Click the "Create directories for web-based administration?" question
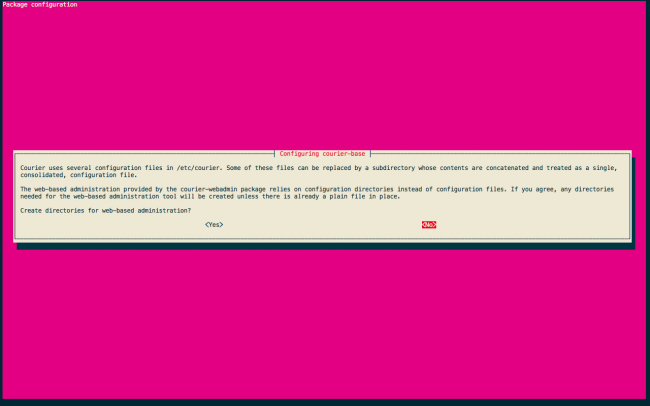This screenshot has height=406, width=650. (x=105, y=210)
